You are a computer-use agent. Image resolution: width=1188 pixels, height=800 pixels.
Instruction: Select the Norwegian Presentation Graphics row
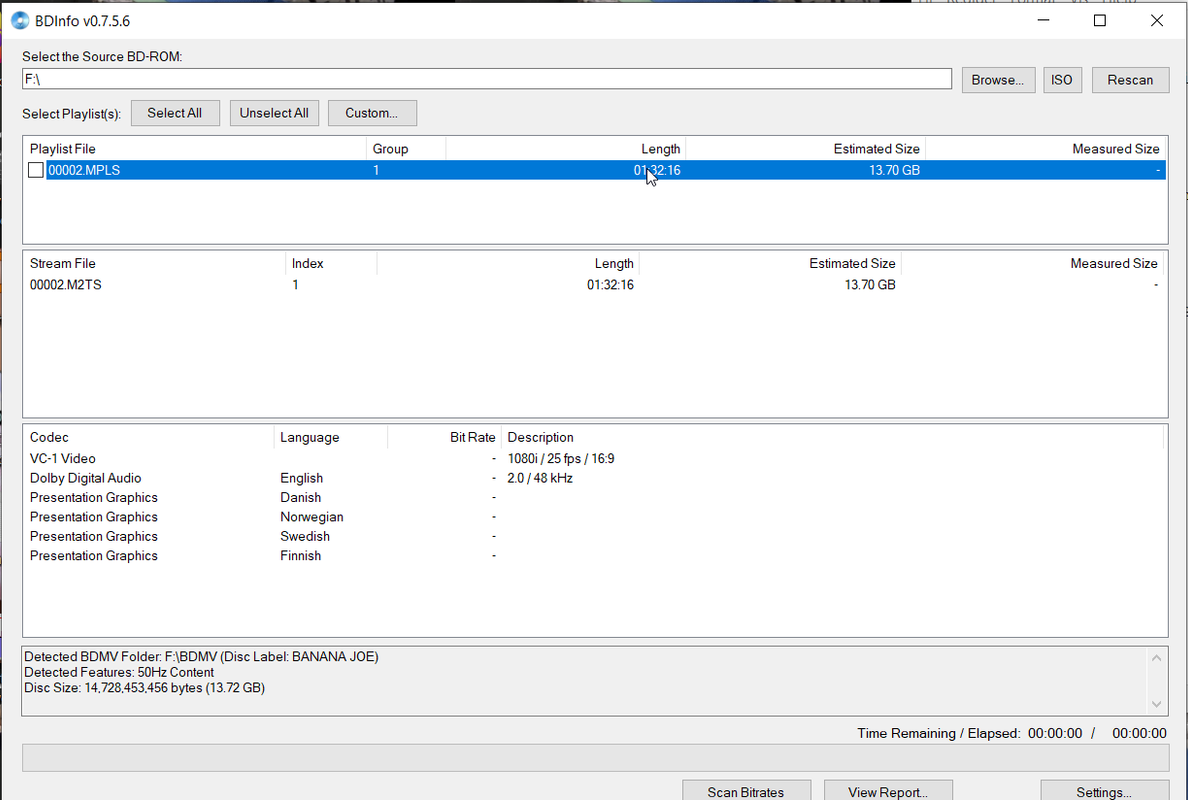(594, 517)
